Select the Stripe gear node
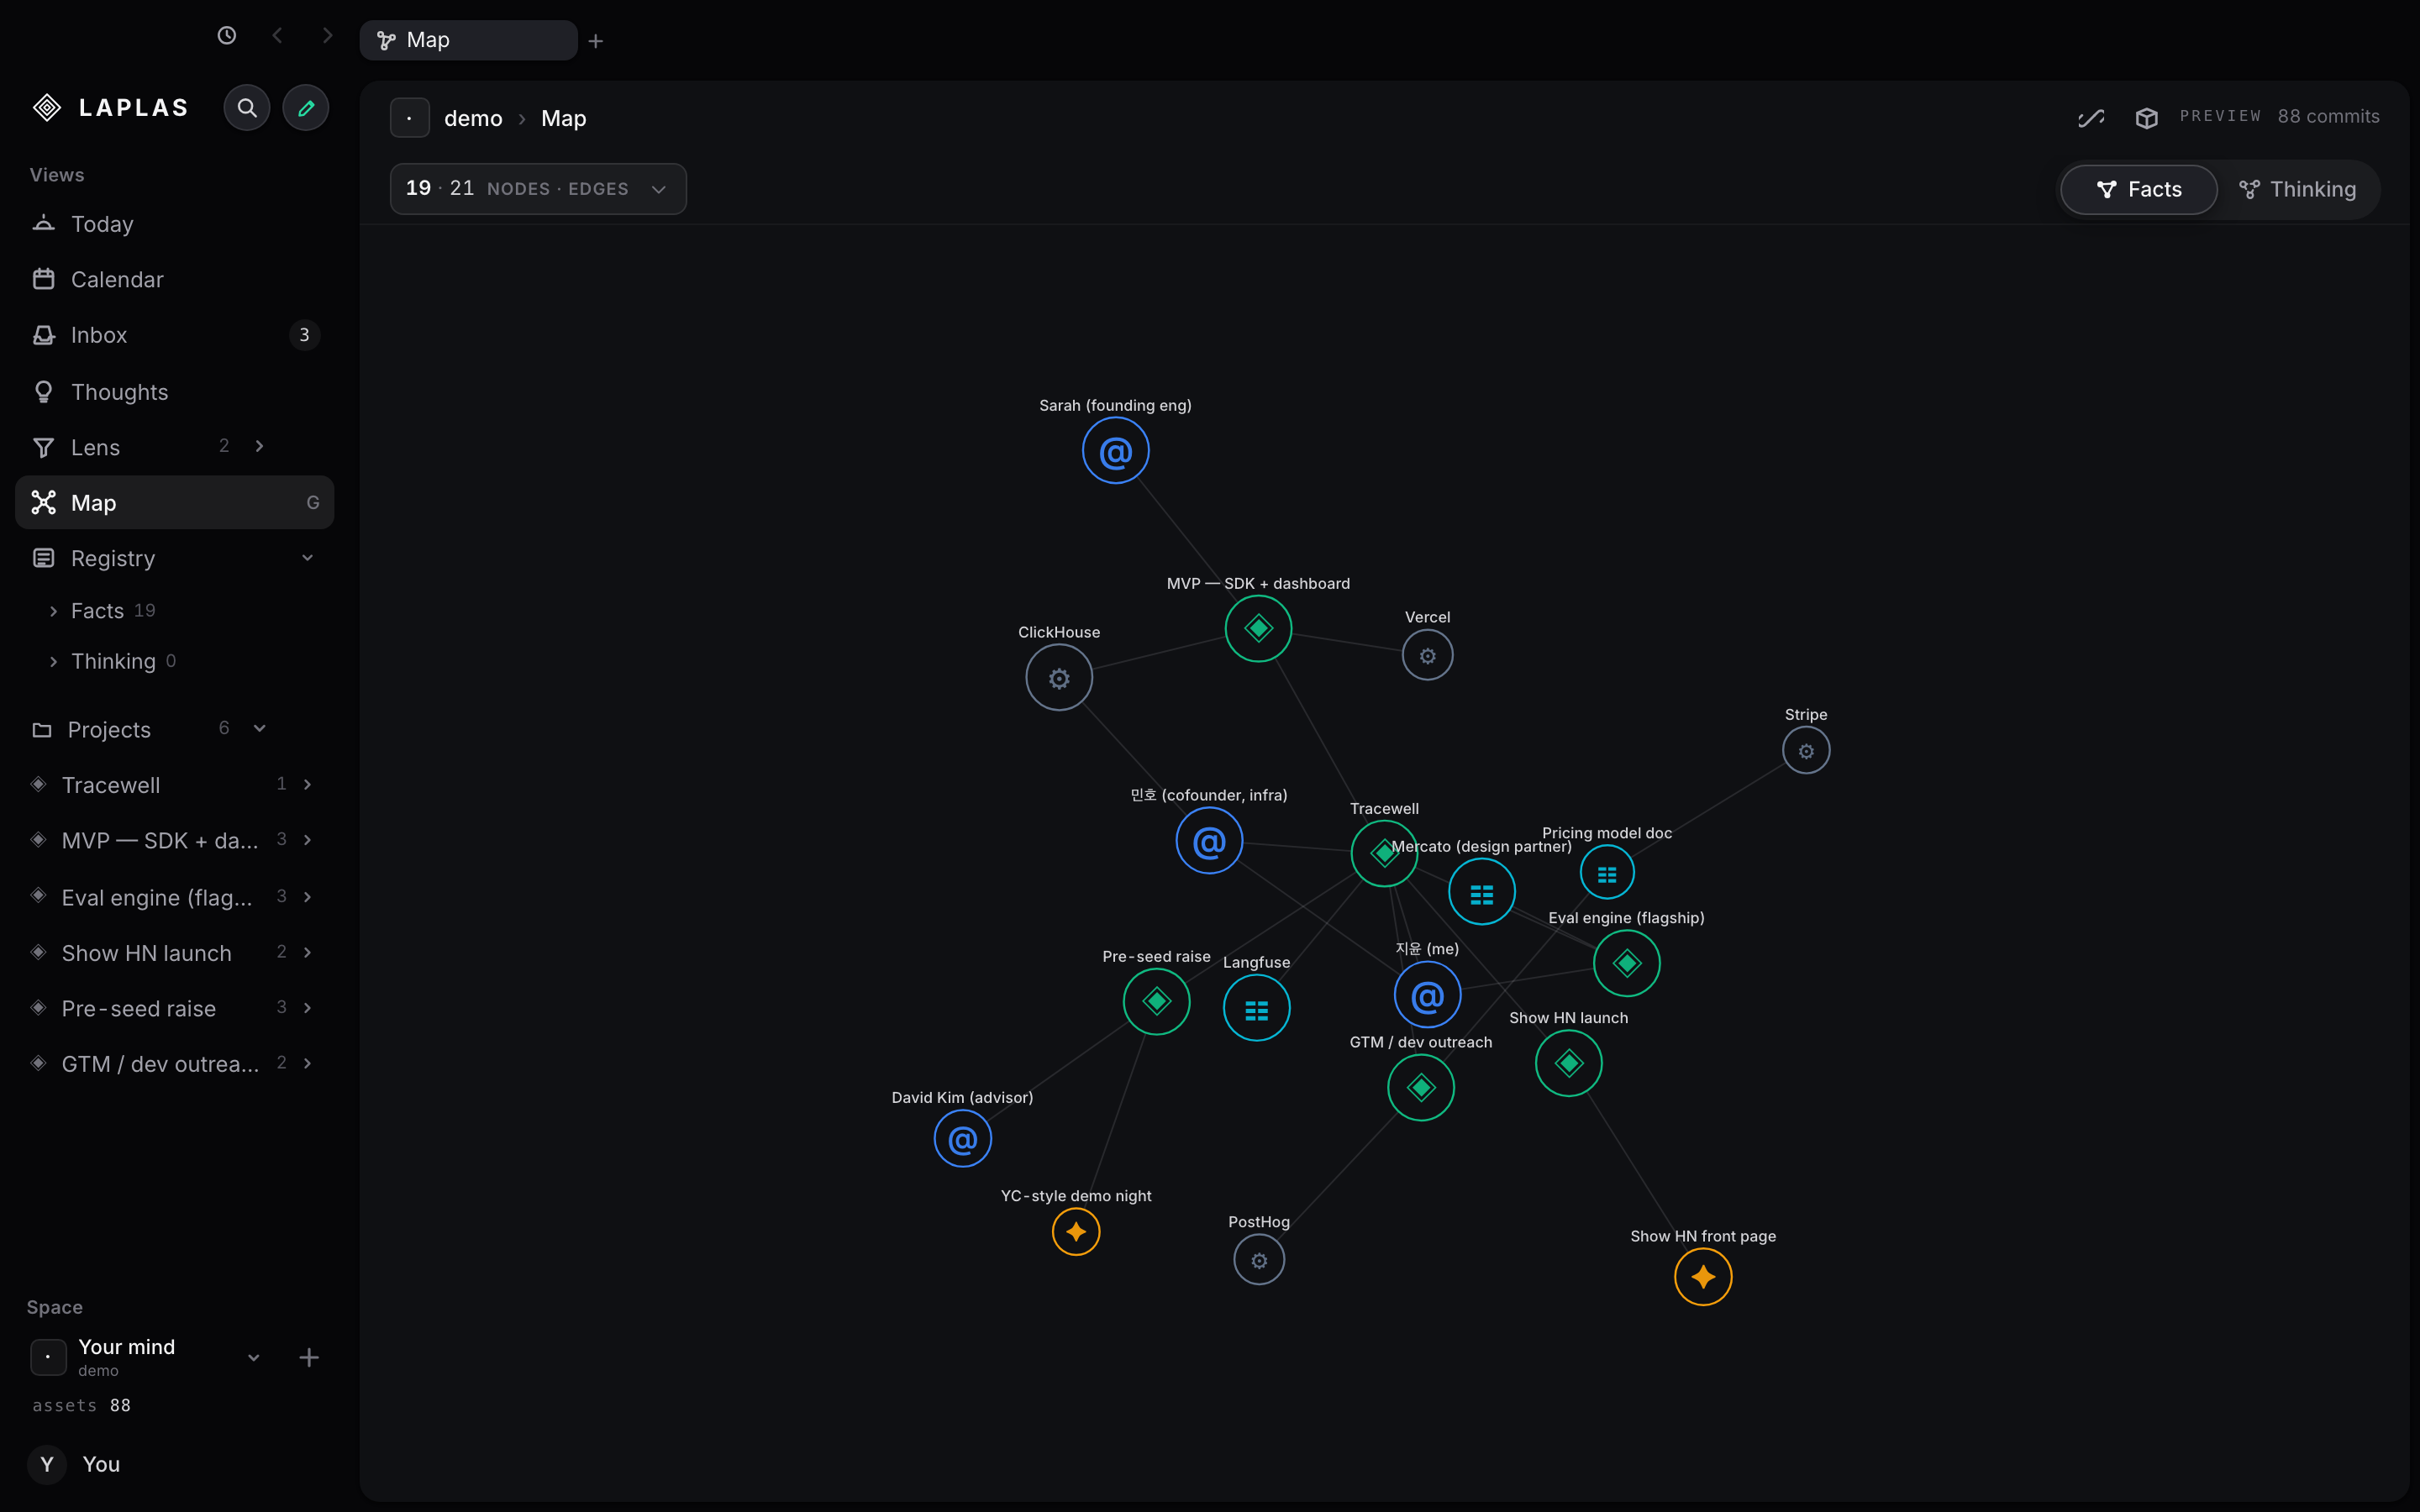This screenshot has width=2420, height=1512. pyautogui.click(x=1806, y=751)
